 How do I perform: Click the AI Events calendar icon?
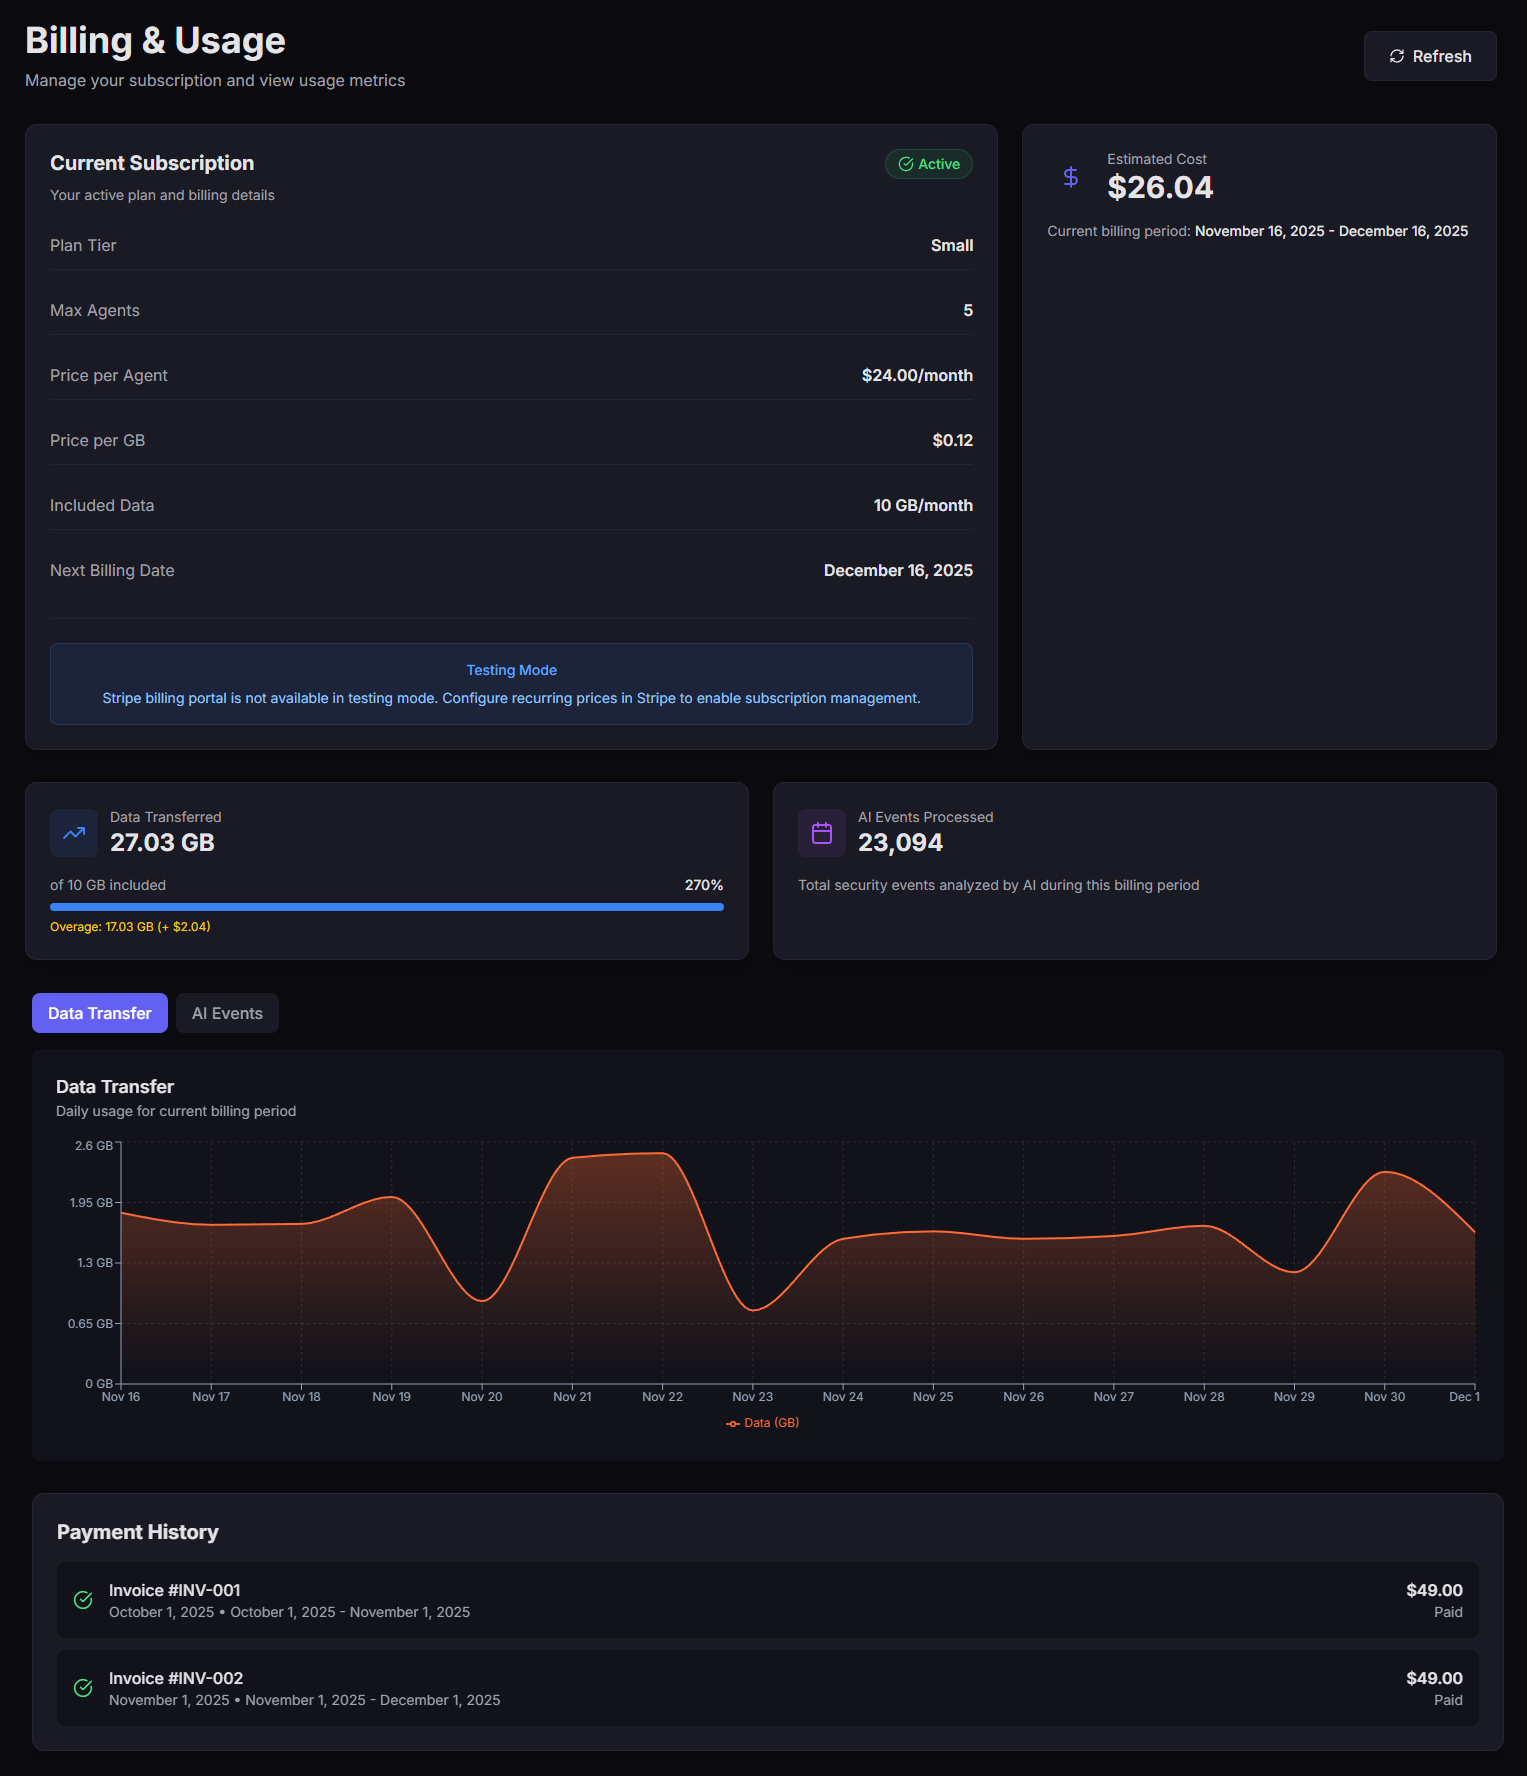point(822,833)
